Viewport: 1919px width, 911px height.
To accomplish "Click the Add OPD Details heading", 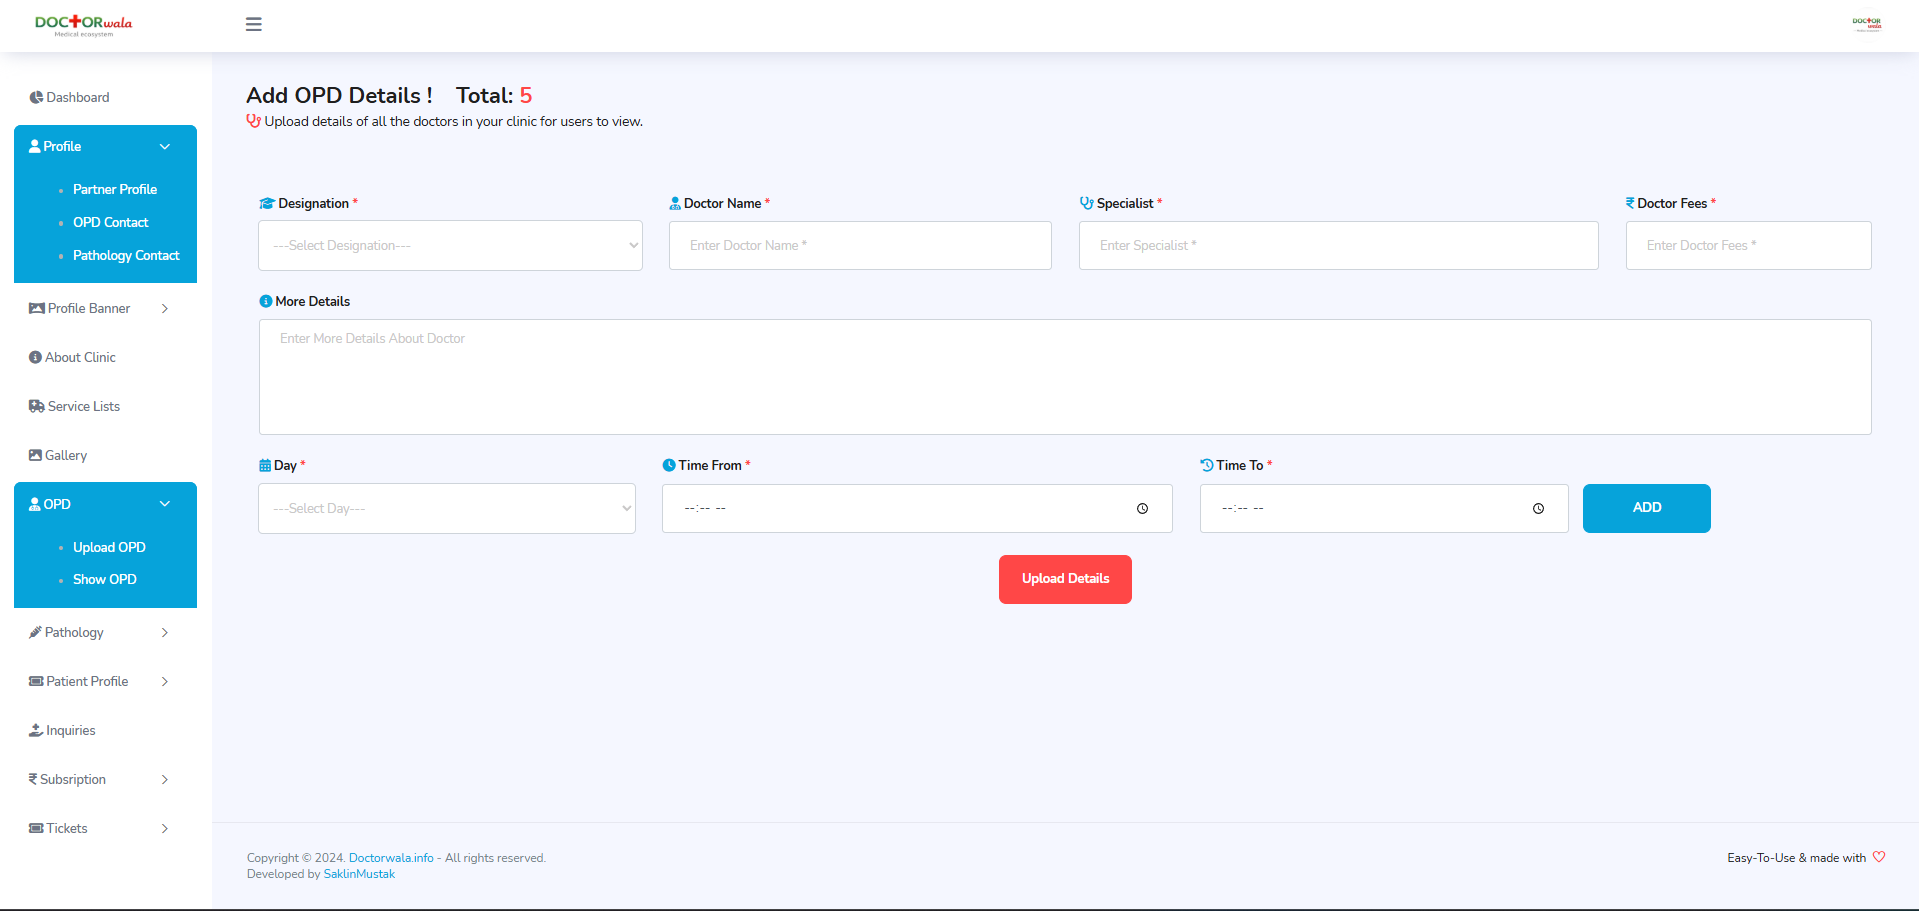I will 340,95.
